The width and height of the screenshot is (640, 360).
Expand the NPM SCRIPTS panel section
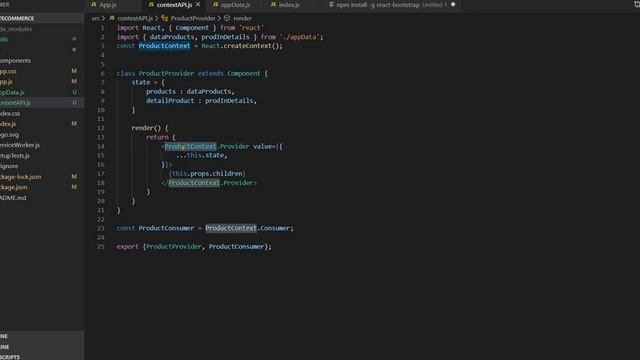pyautogui.click(x=42, y=357)
